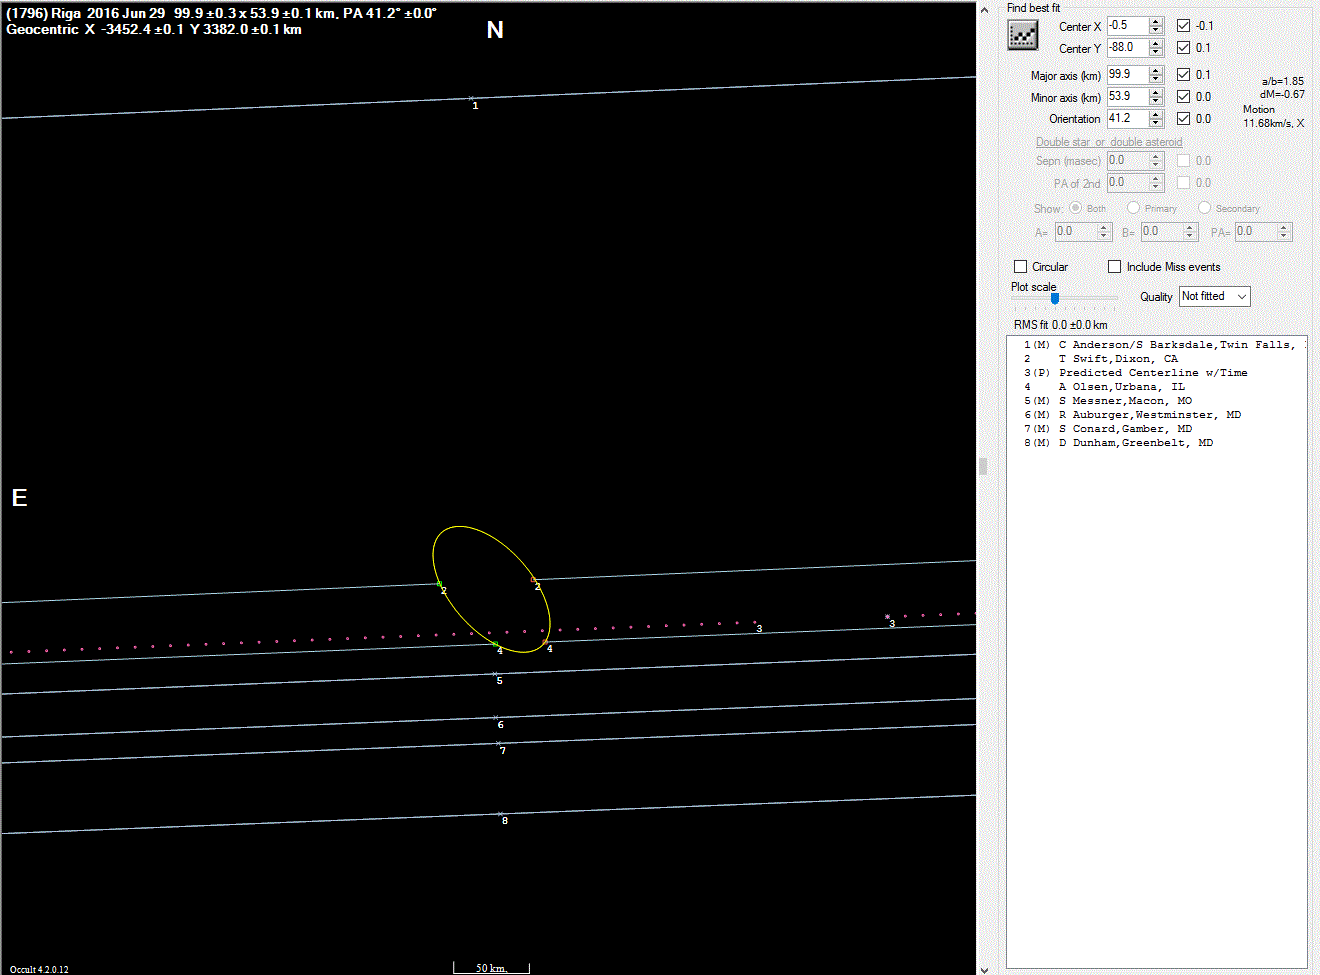Click chord 7 marker on the plot
The height and width of the screenshot is (975, 1320).
[498, 745]
